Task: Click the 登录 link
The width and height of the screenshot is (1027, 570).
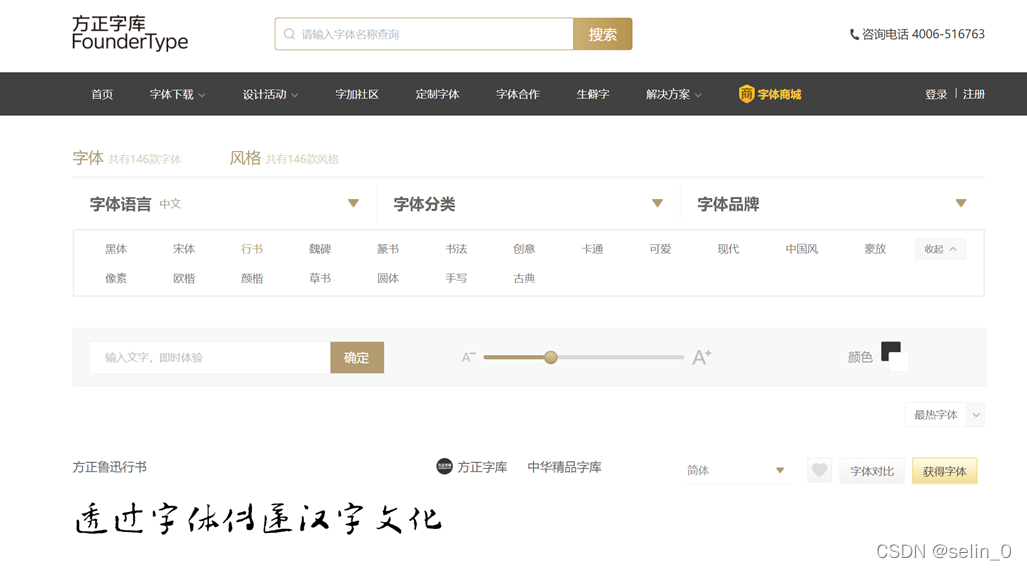Action: (935, 94)
